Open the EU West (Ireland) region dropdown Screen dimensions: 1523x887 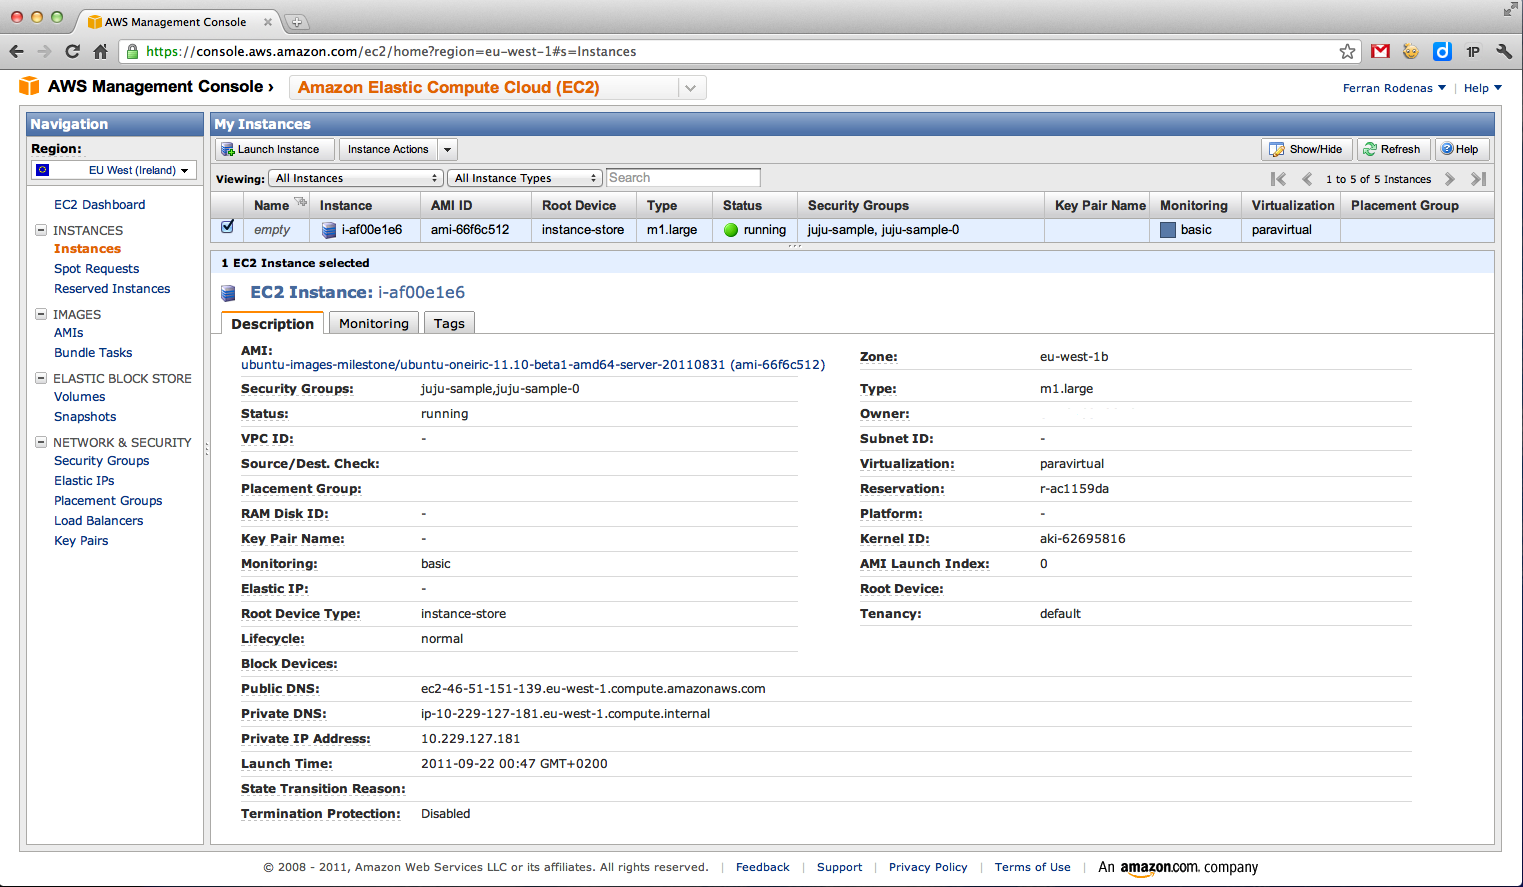[x=114, y=170]
